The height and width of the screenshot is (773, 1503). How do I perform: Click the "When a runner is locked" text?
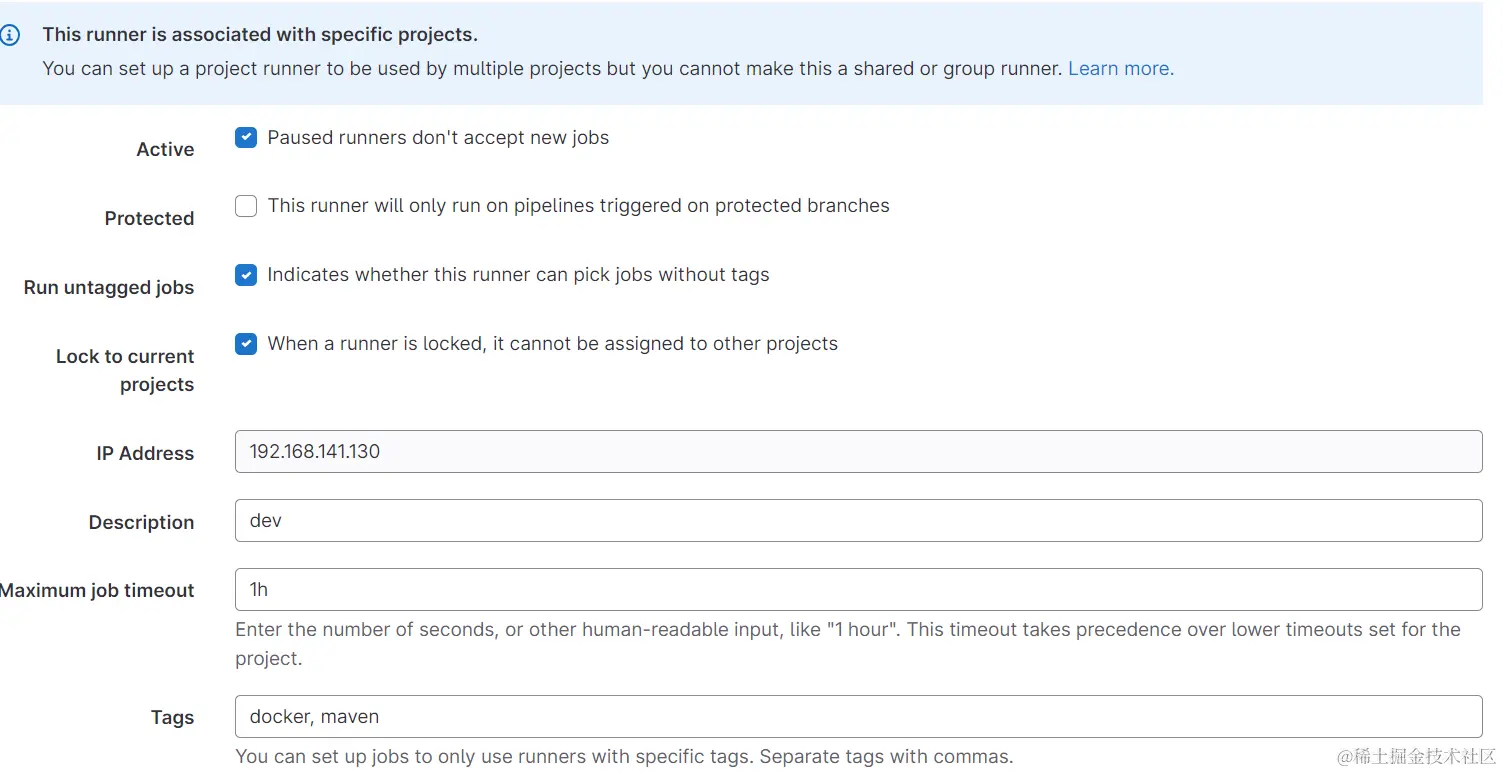click(x=552, y=344)
